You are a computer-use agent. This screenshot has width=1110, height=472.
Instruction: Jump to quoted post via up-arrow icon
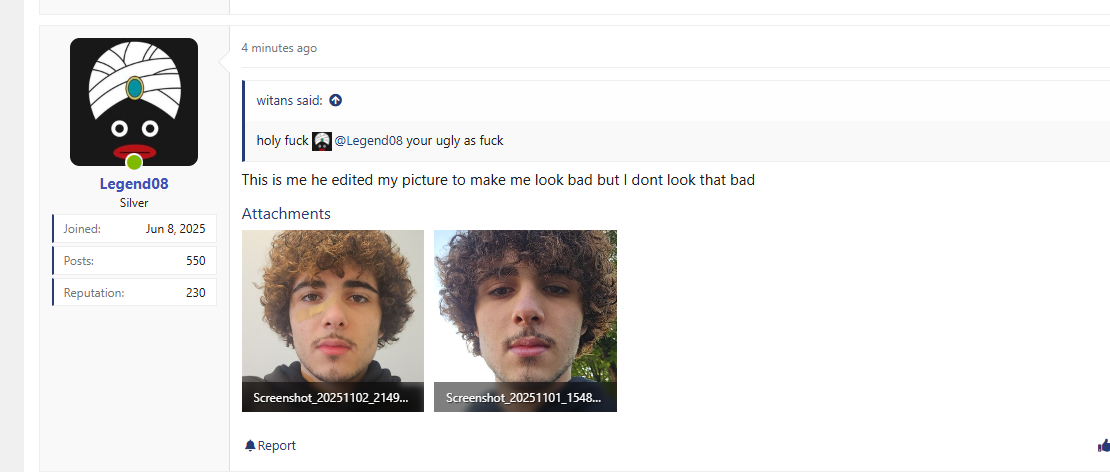pyautogui.click(x=336, y=100)
